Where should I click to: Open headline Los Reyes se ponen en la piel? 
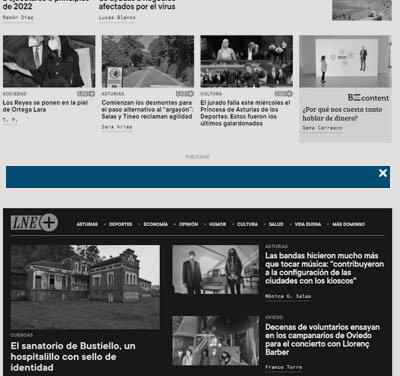45,106
